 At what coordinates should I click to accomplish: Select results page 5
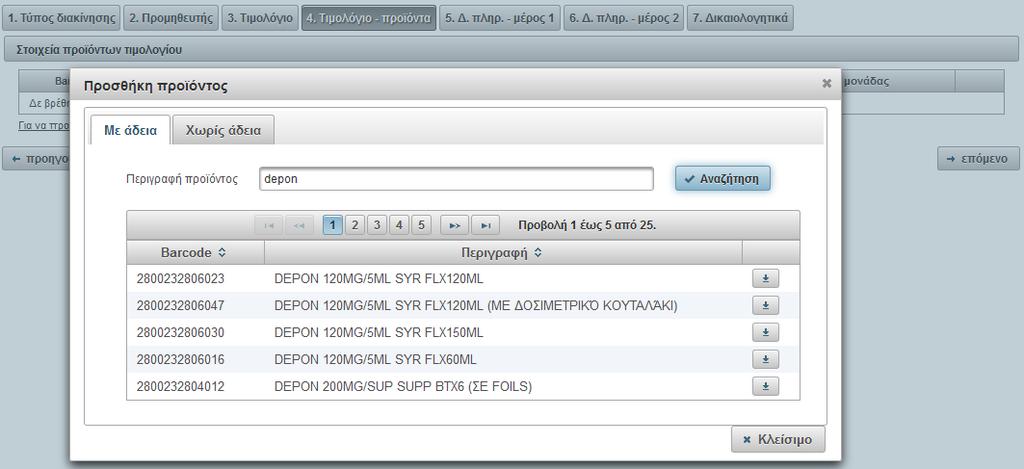(421, 225)
